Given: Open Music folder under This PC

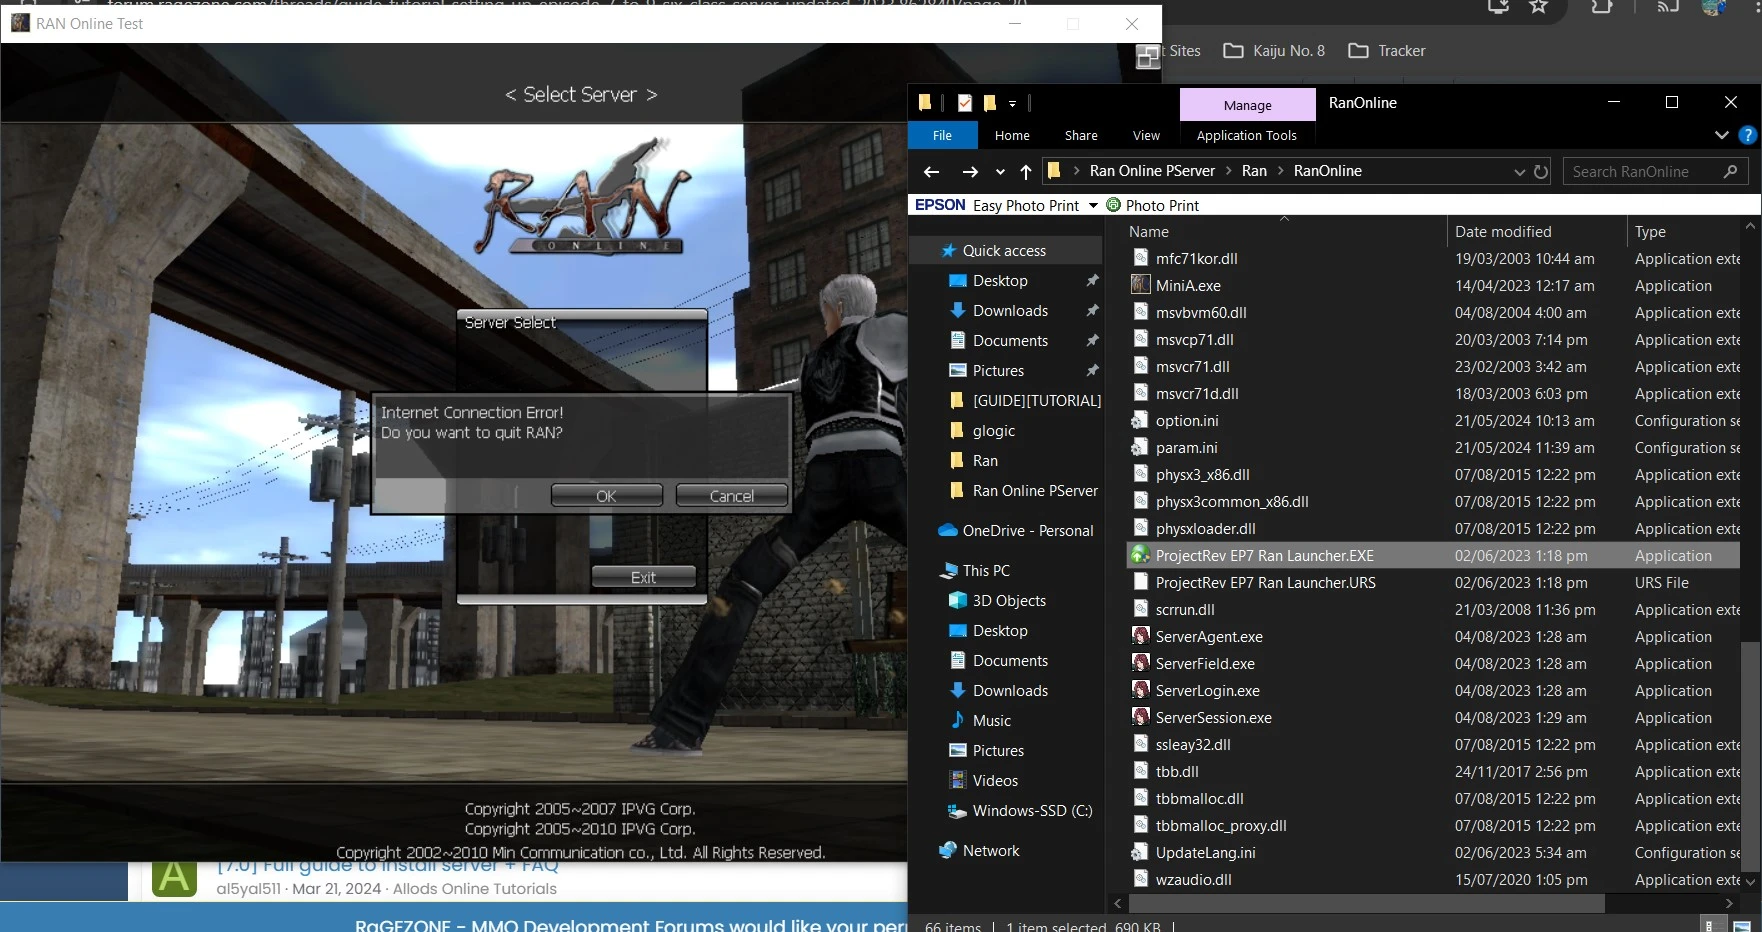Looking at the screenshot, I should 991,721.
